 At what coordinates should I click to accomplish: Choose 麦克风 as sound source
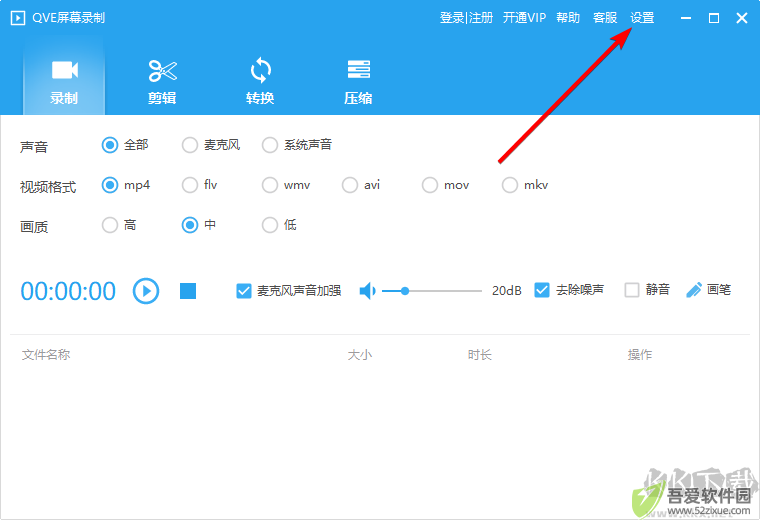190,145
